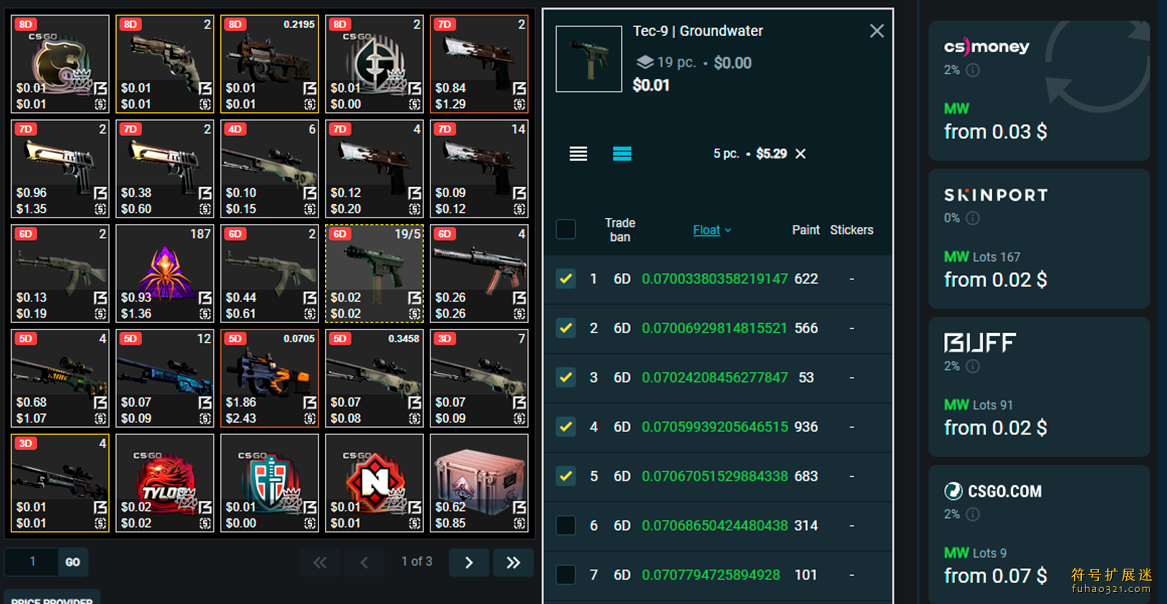1167x604 pixels.
Task: Click float value 0.07068650424480438
Action: (714, 525)
